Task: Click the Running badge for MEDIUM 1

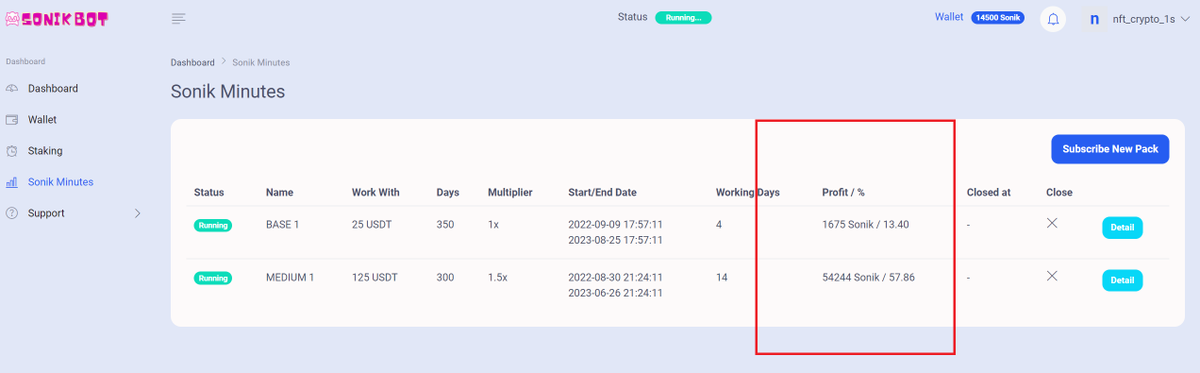Action: click(213, 277)
